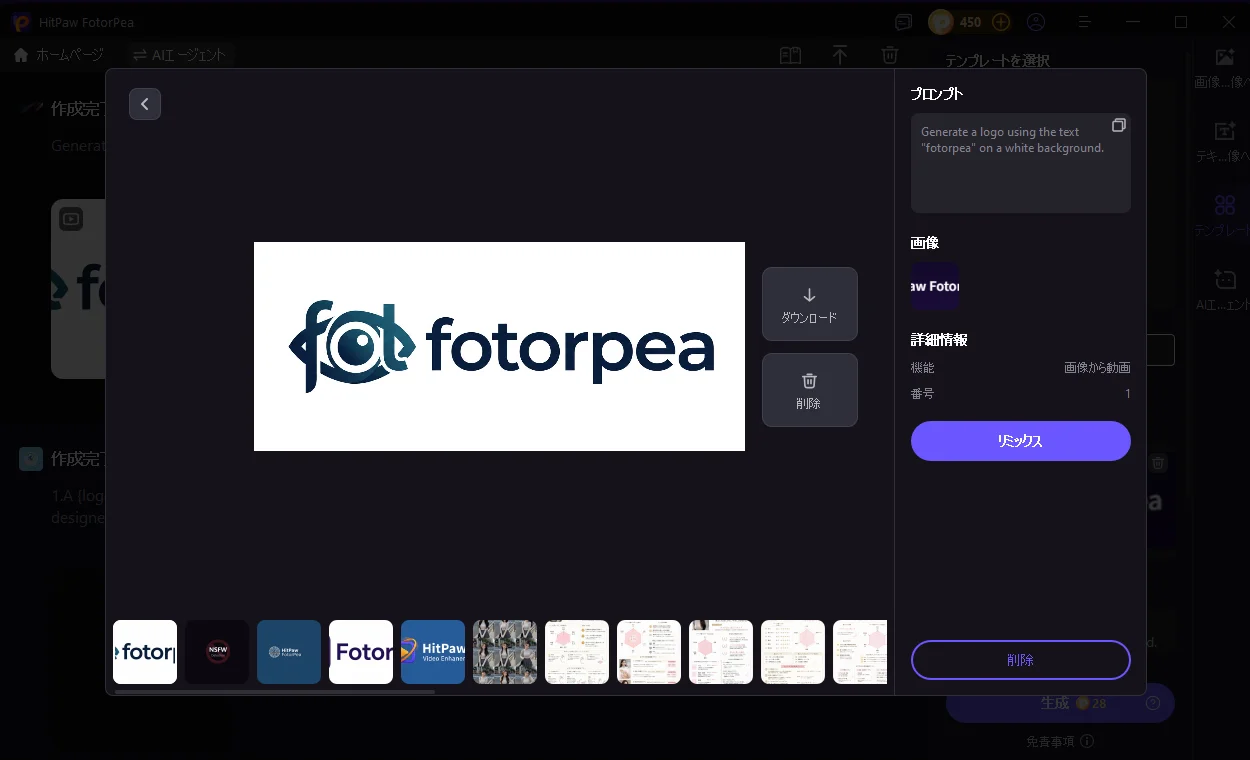Select the third pink diagram document thumbnail
This screenshot has height=760, width=1250.
point(721,652)
